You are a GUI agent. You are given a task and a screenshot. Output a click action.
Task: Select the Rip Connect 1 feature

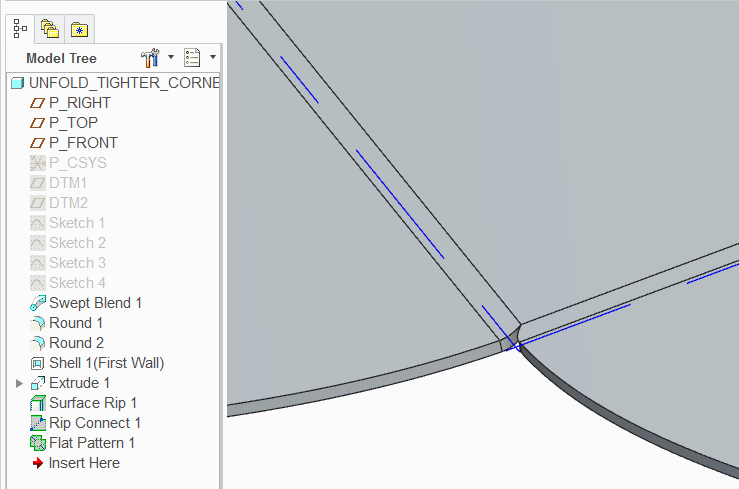pyautogui.click(x=95, y=423)
